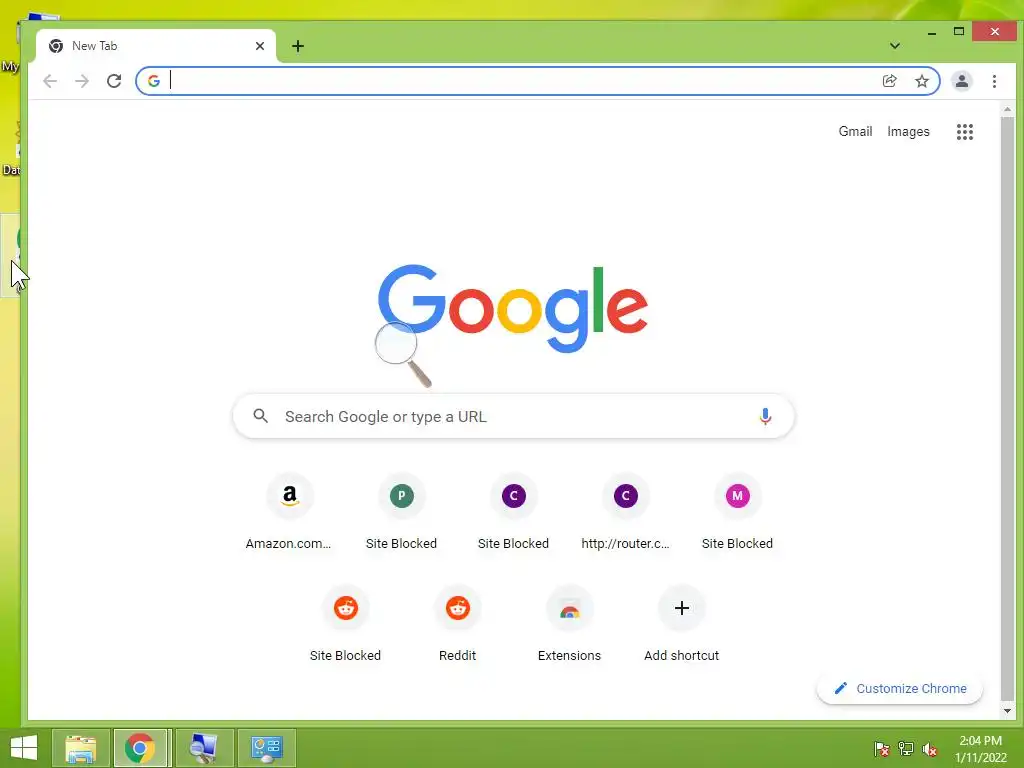This screenshot has width=1024, height=768.
Task: Expand the tab search chevron
Action: (x=895, y=46)
